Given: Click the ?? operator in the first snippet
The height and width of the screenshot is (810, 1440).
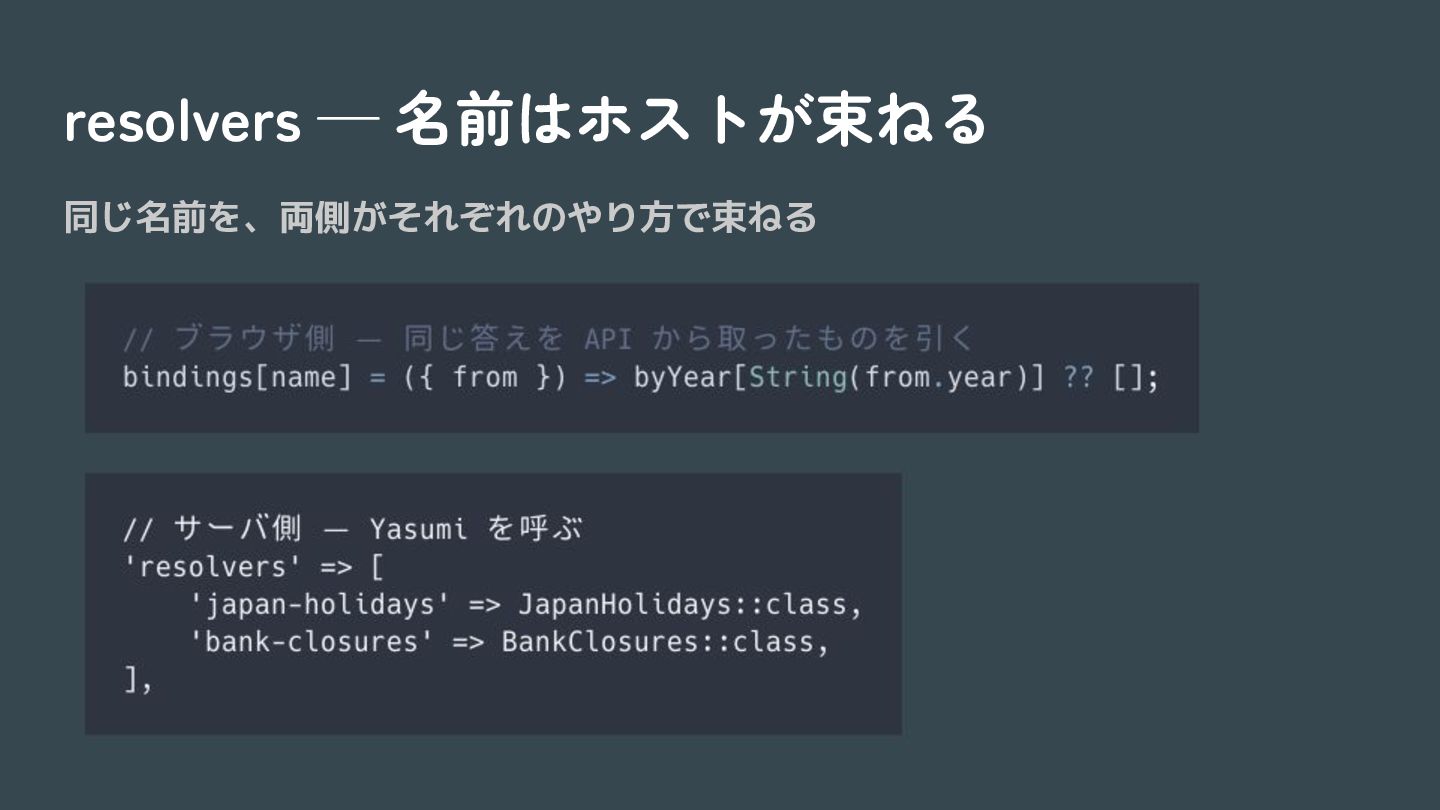Looking at the screenshot, I should point(1079,378).
